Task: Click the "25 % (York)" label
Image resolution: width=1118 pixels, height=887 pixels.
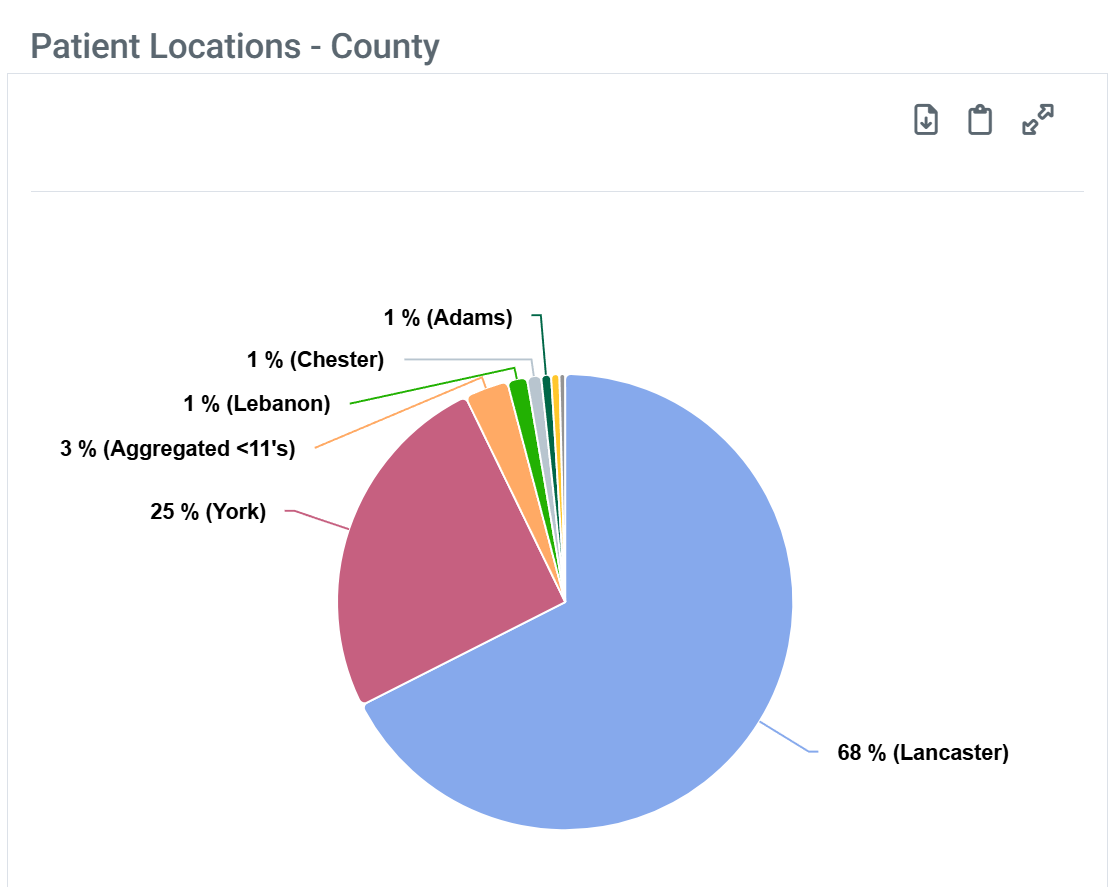Action: pyautogui.click(x=208, y=513)
